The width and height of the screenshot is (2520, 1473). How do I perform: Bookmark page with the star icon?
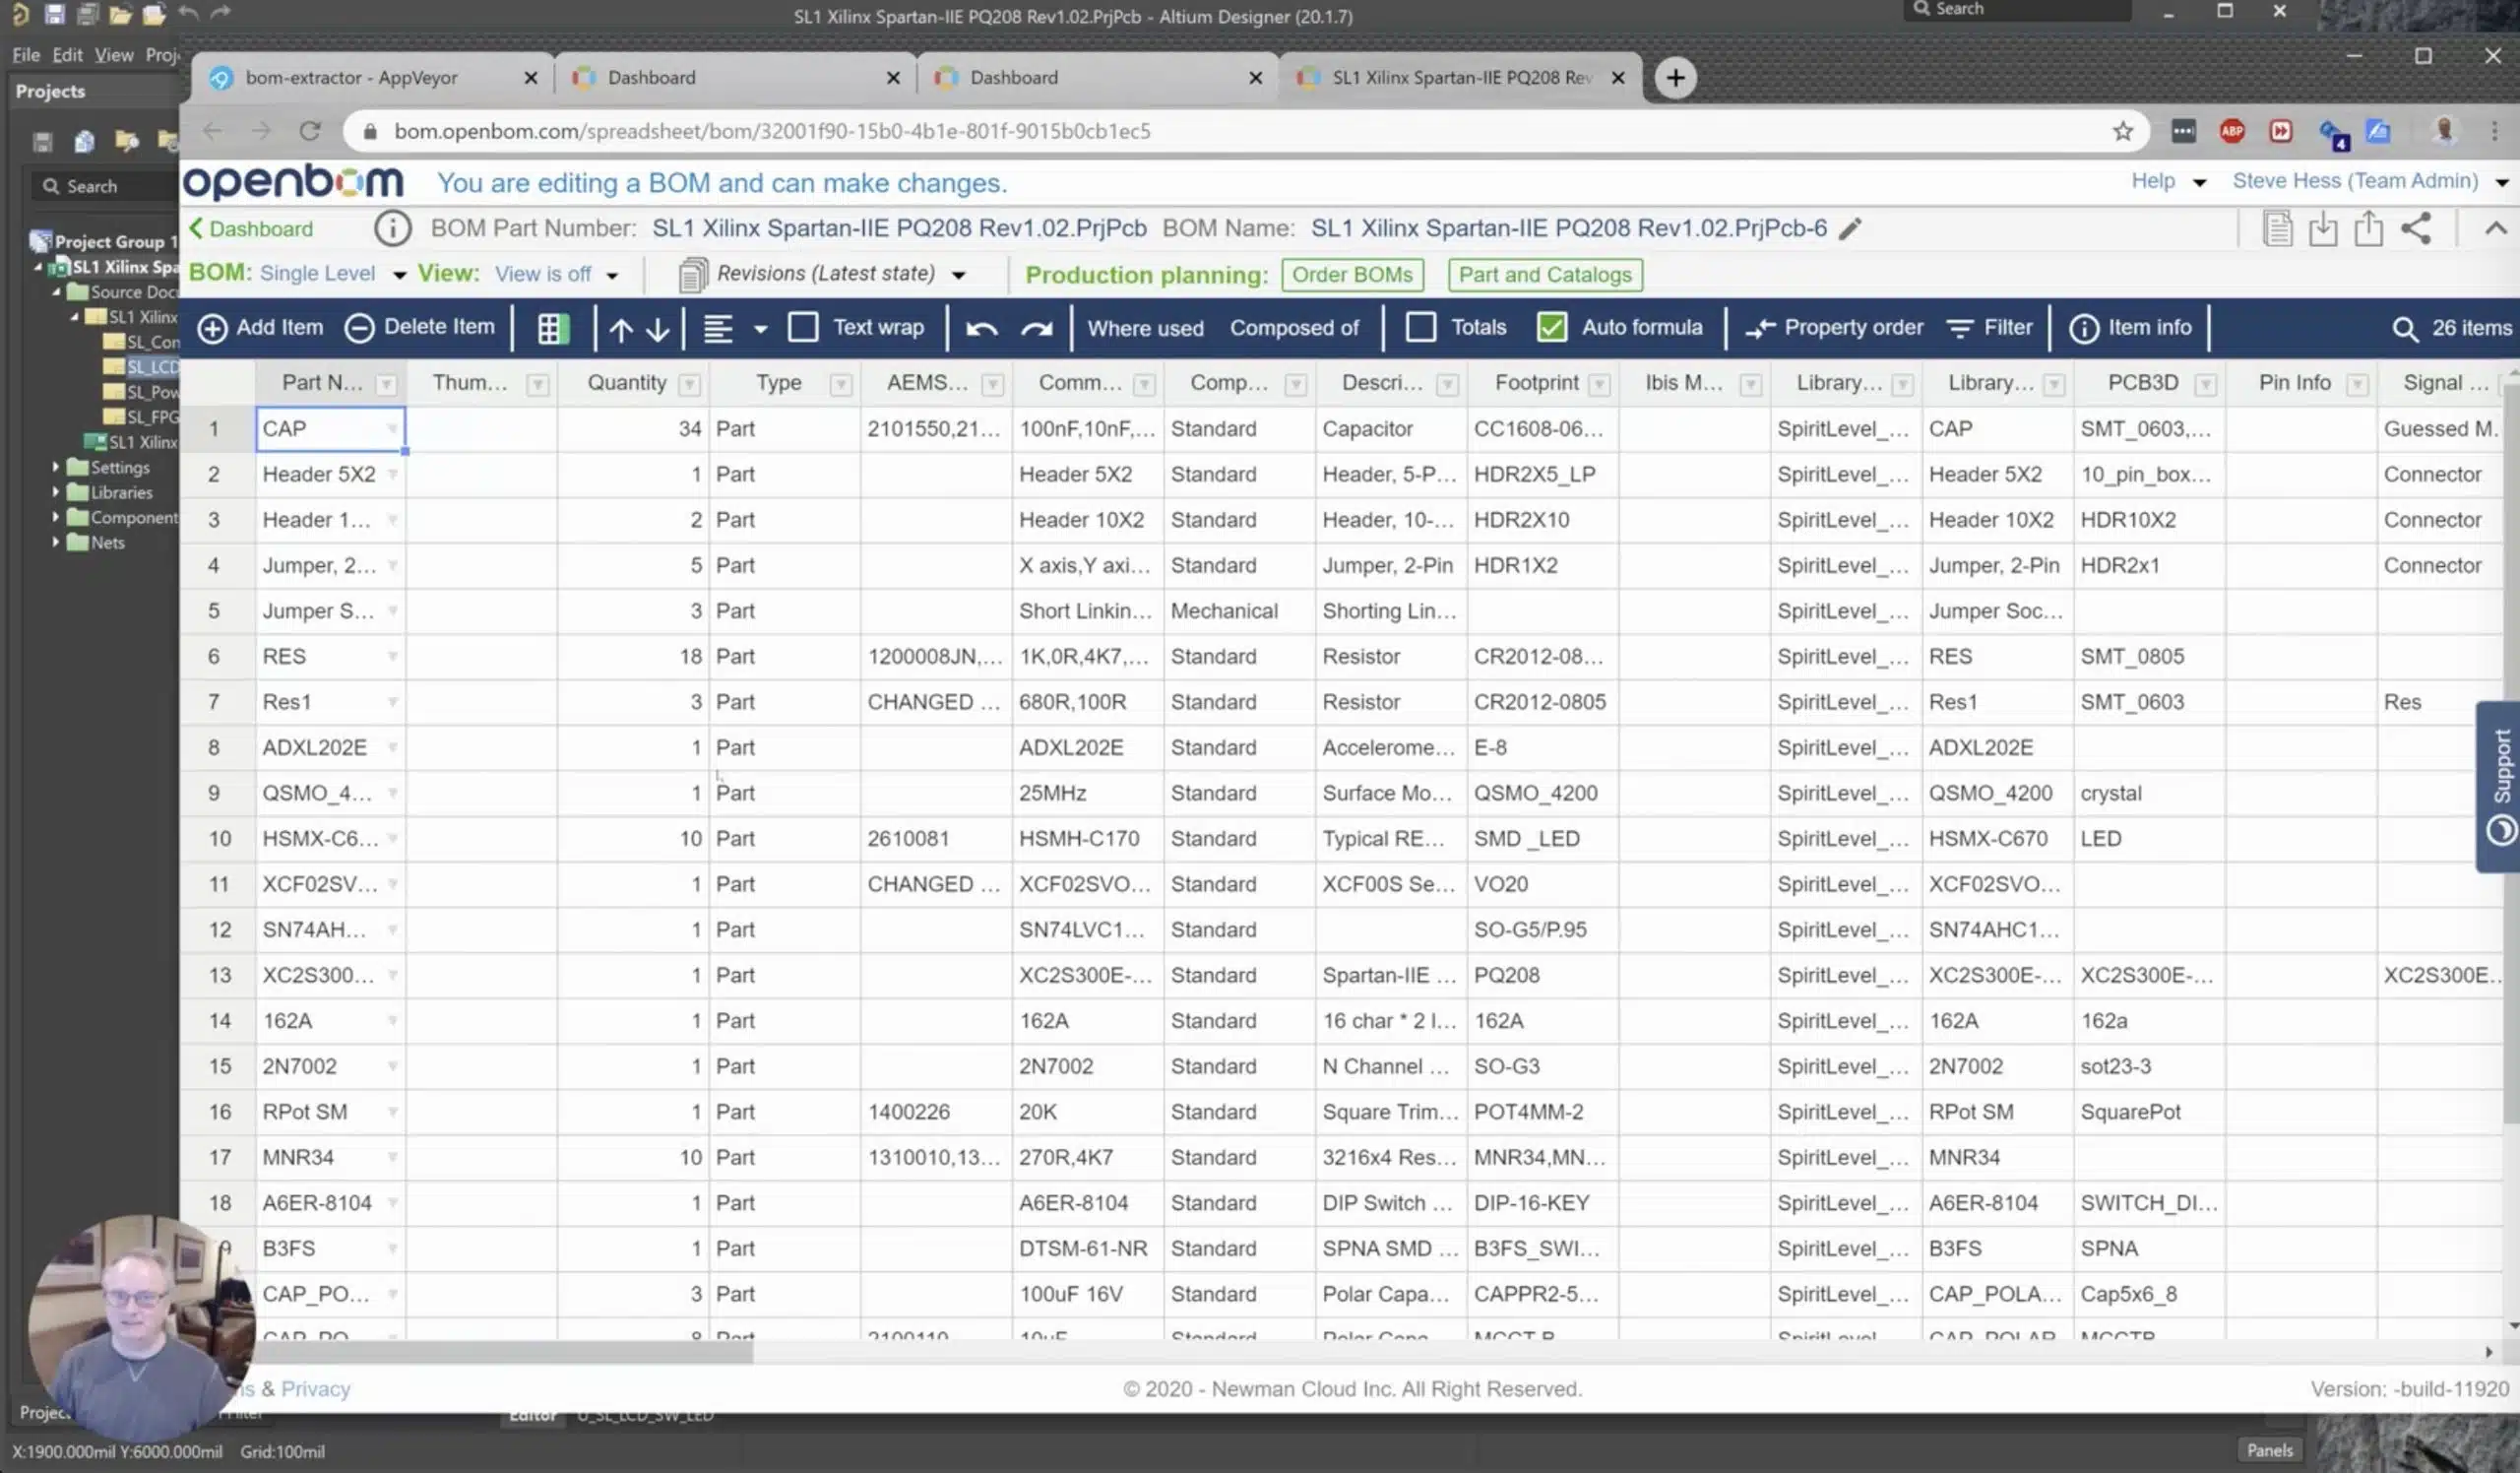pyautogui.click(x=2122, y=131)
